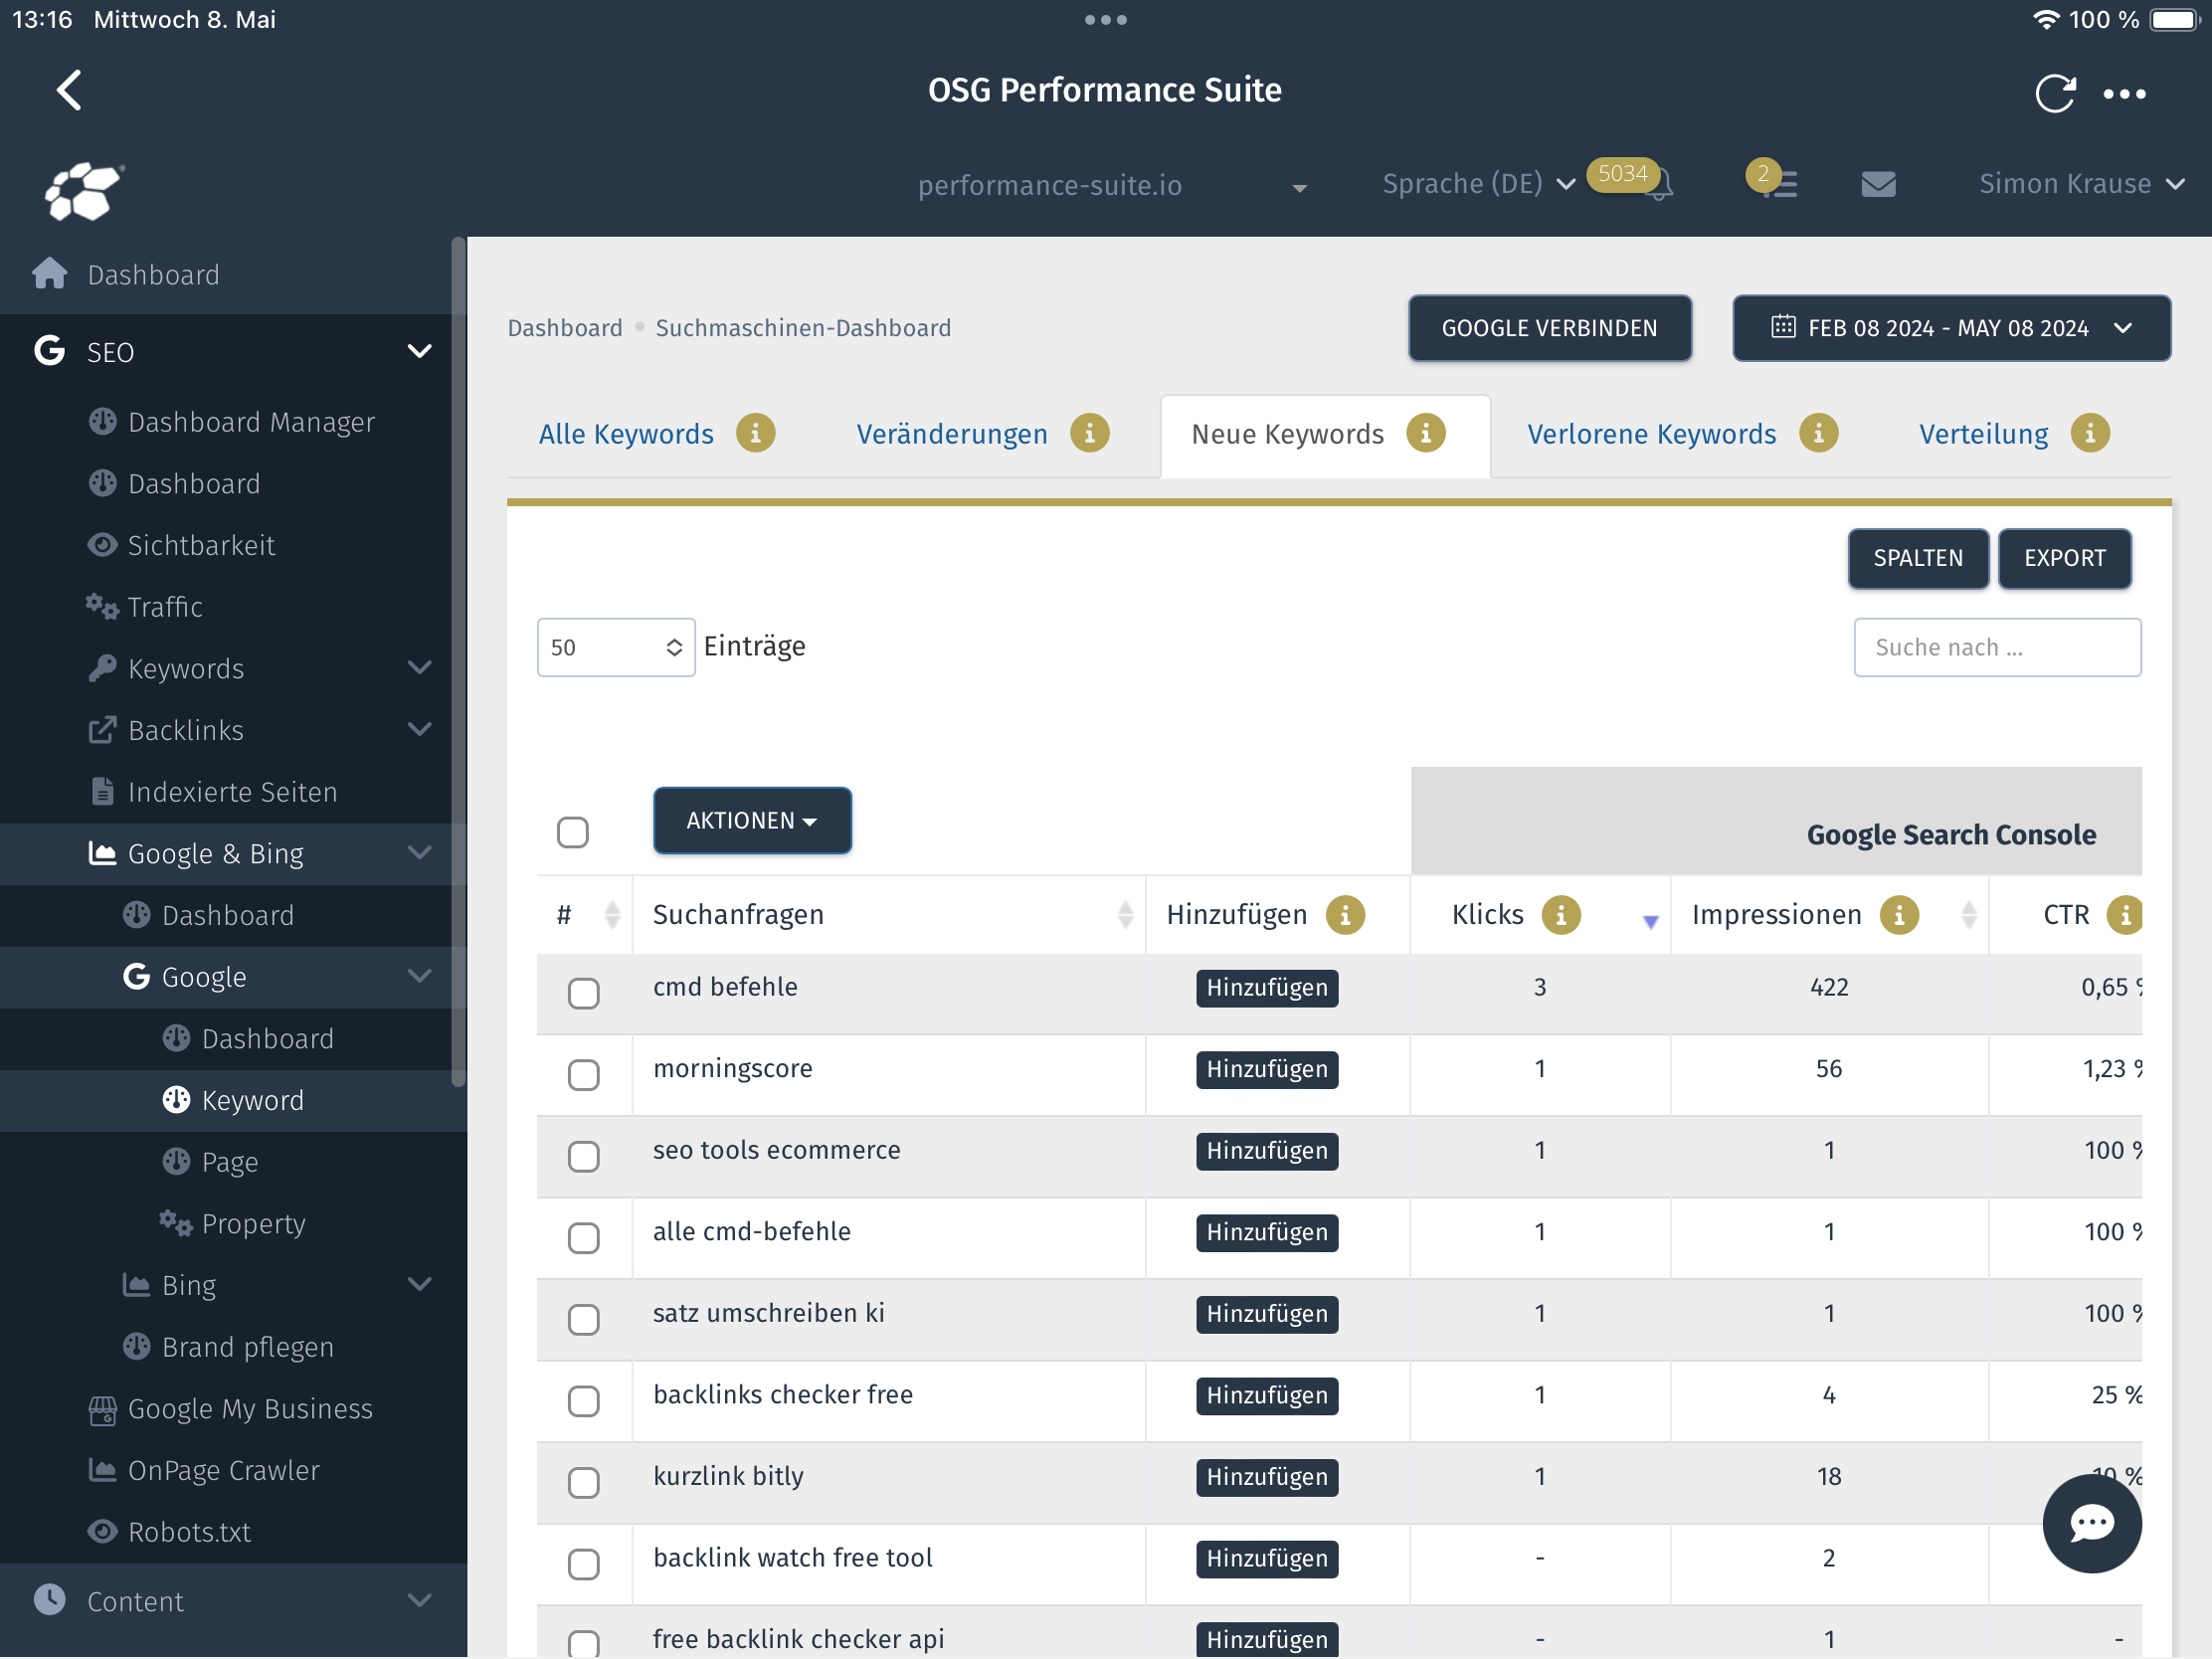Check backlink watch free tool row

[583, 1564]
